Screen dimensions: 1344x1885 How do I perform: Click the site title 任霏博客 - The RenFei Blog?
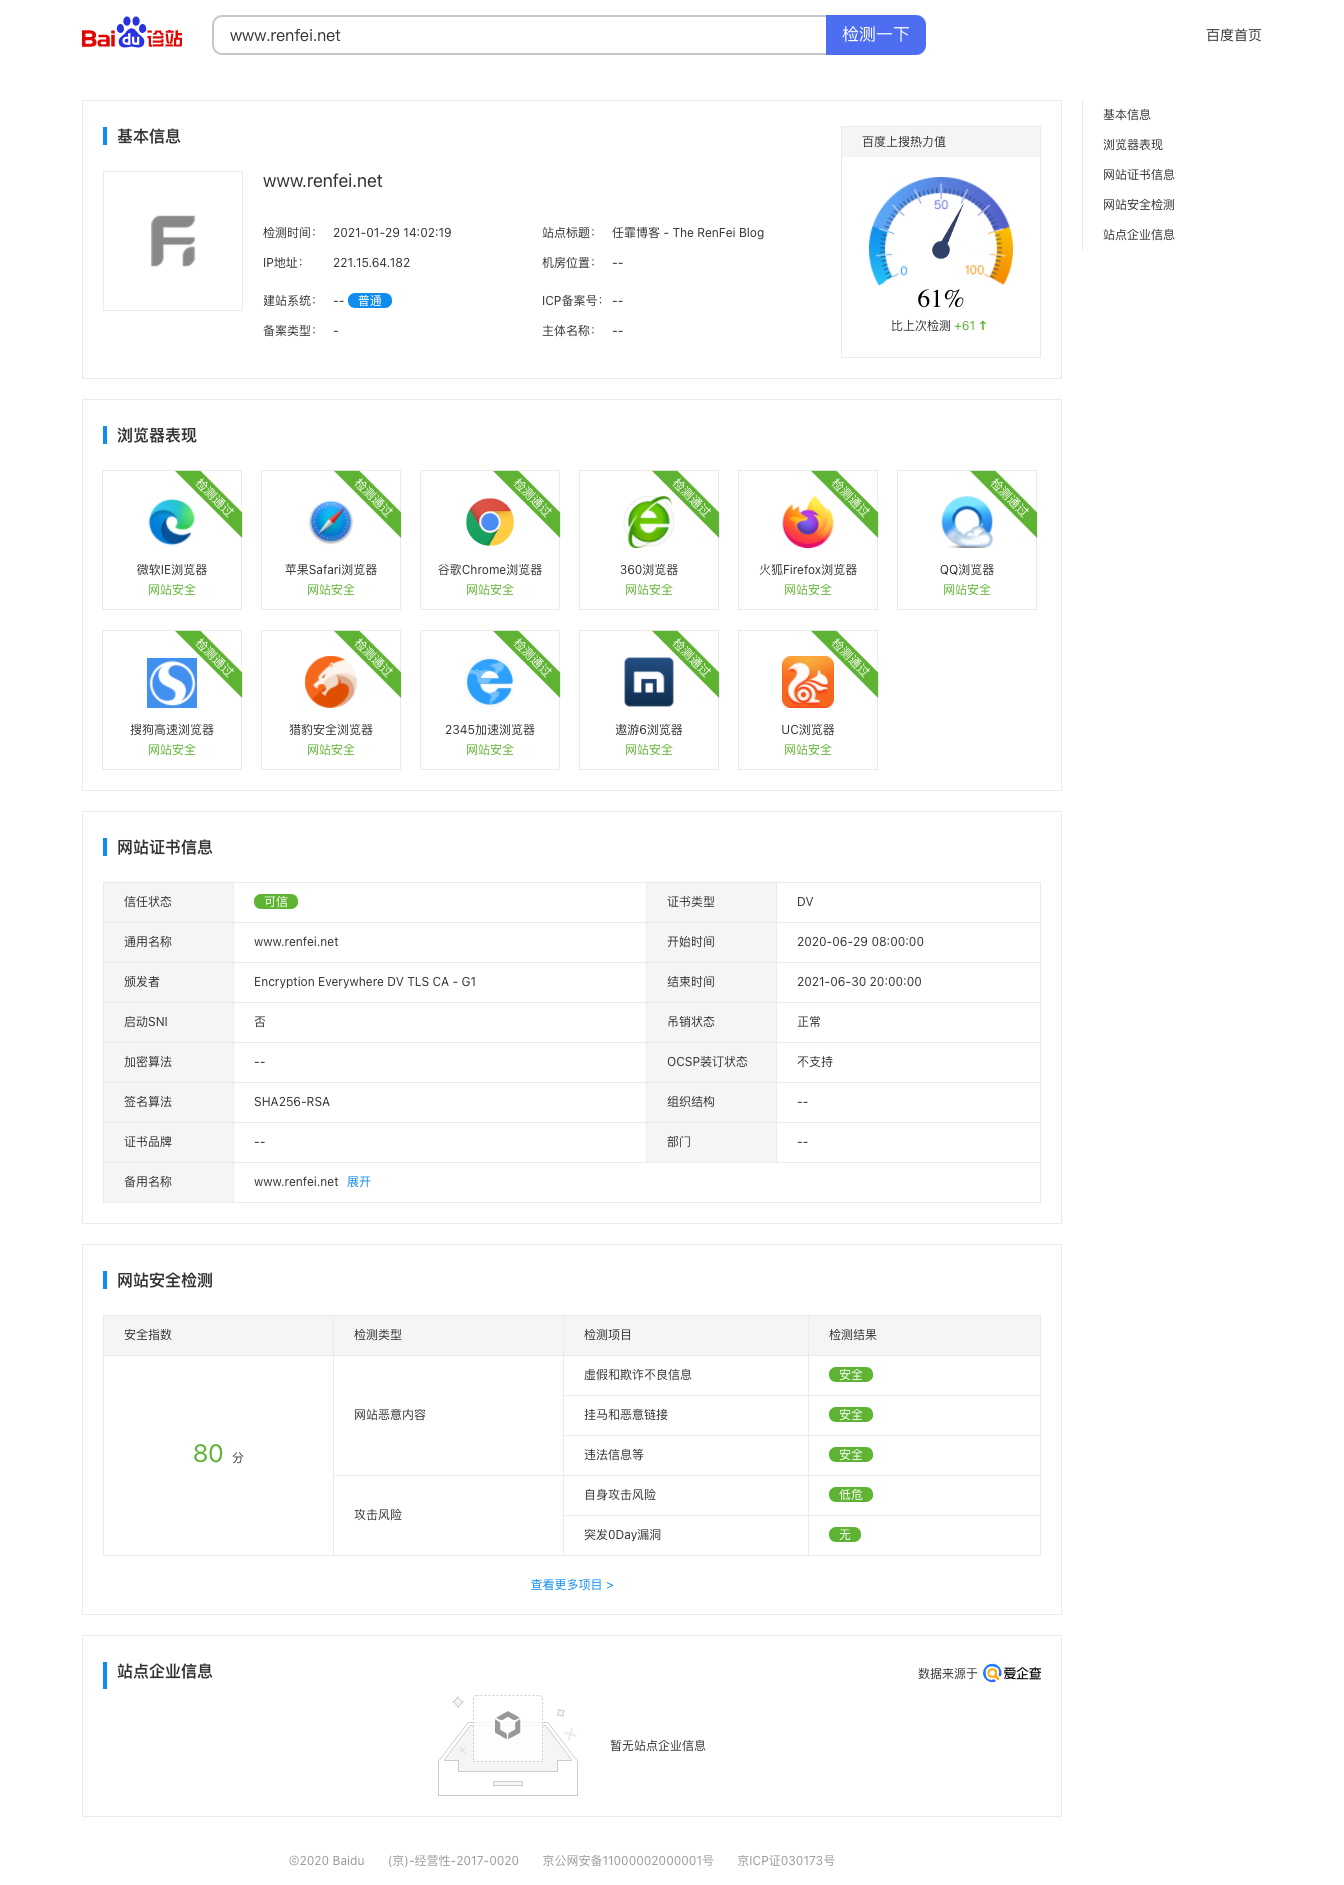(688, 233)
